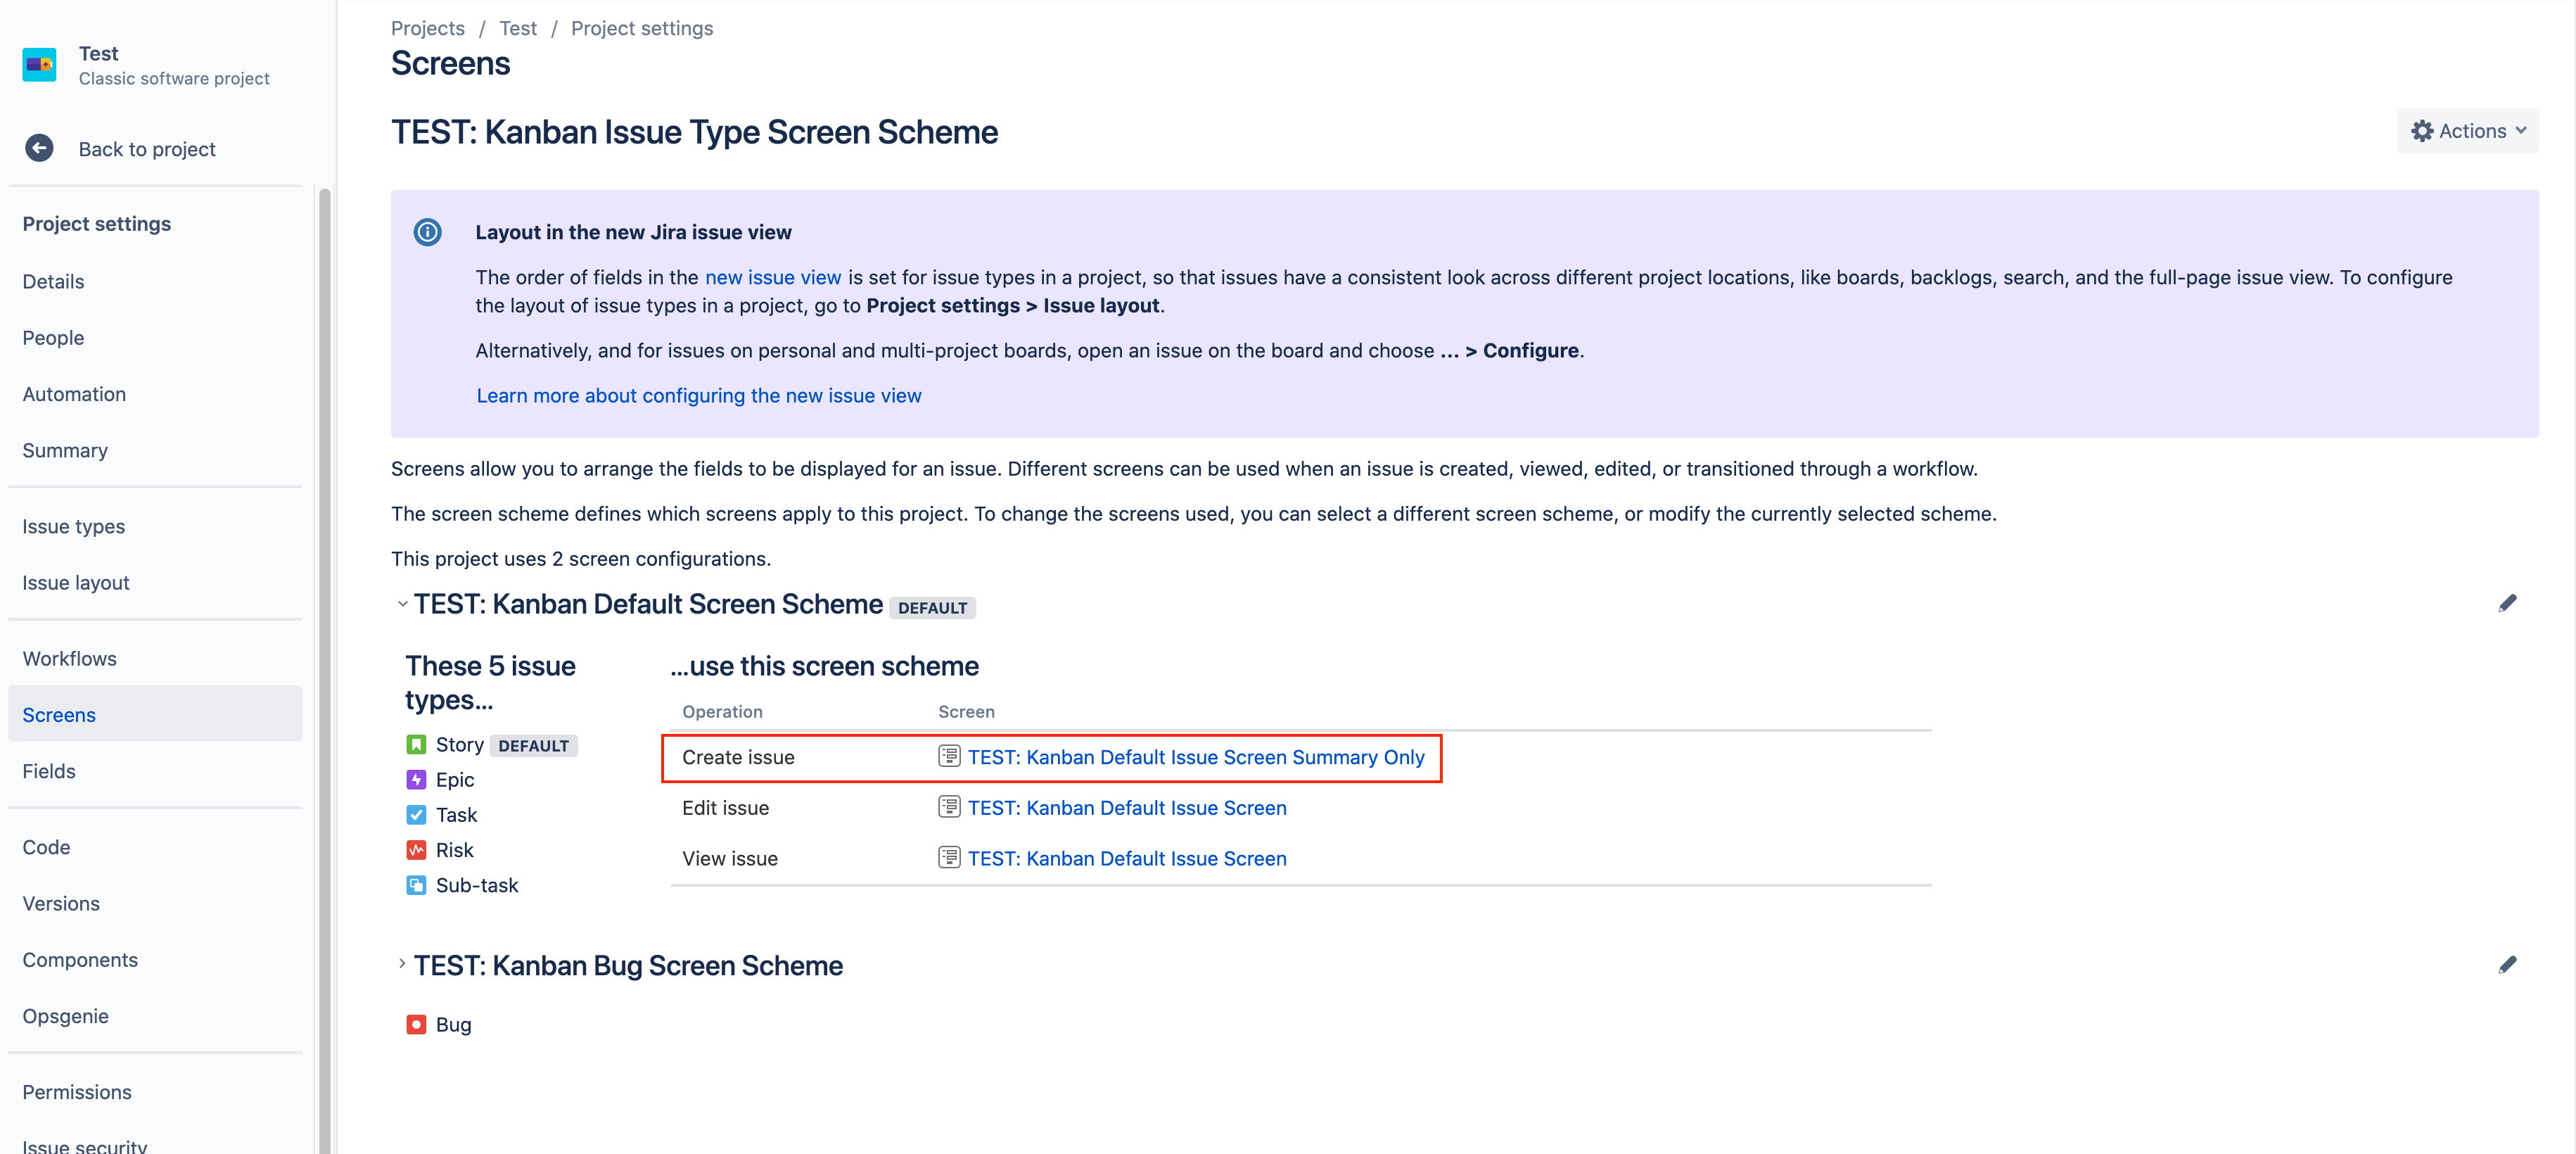The width and height of the screenshot is (2576, 1154).
Task: Open the Actions dropdown menu
Action: tap(2467, 131)
